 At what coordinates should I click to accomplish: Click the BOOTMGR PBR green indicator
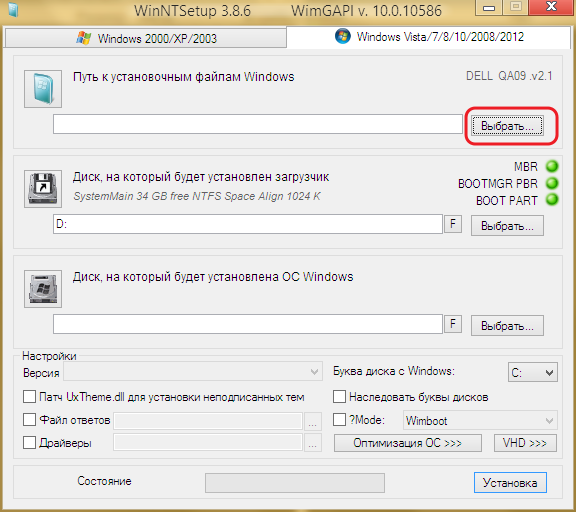552,183
